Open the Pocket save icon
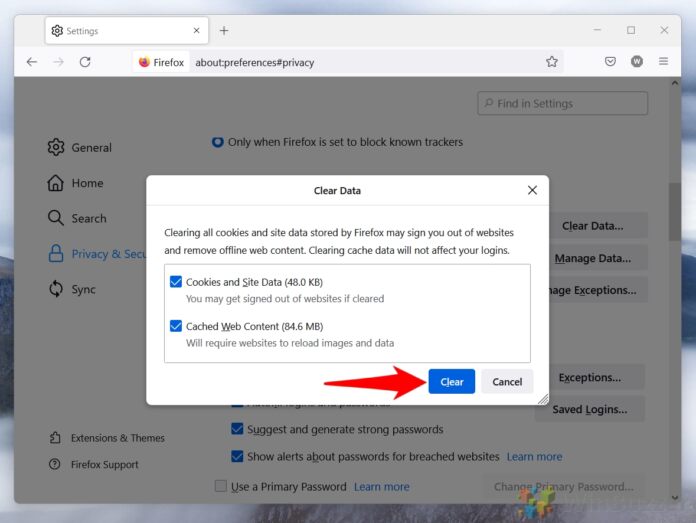 610,61
